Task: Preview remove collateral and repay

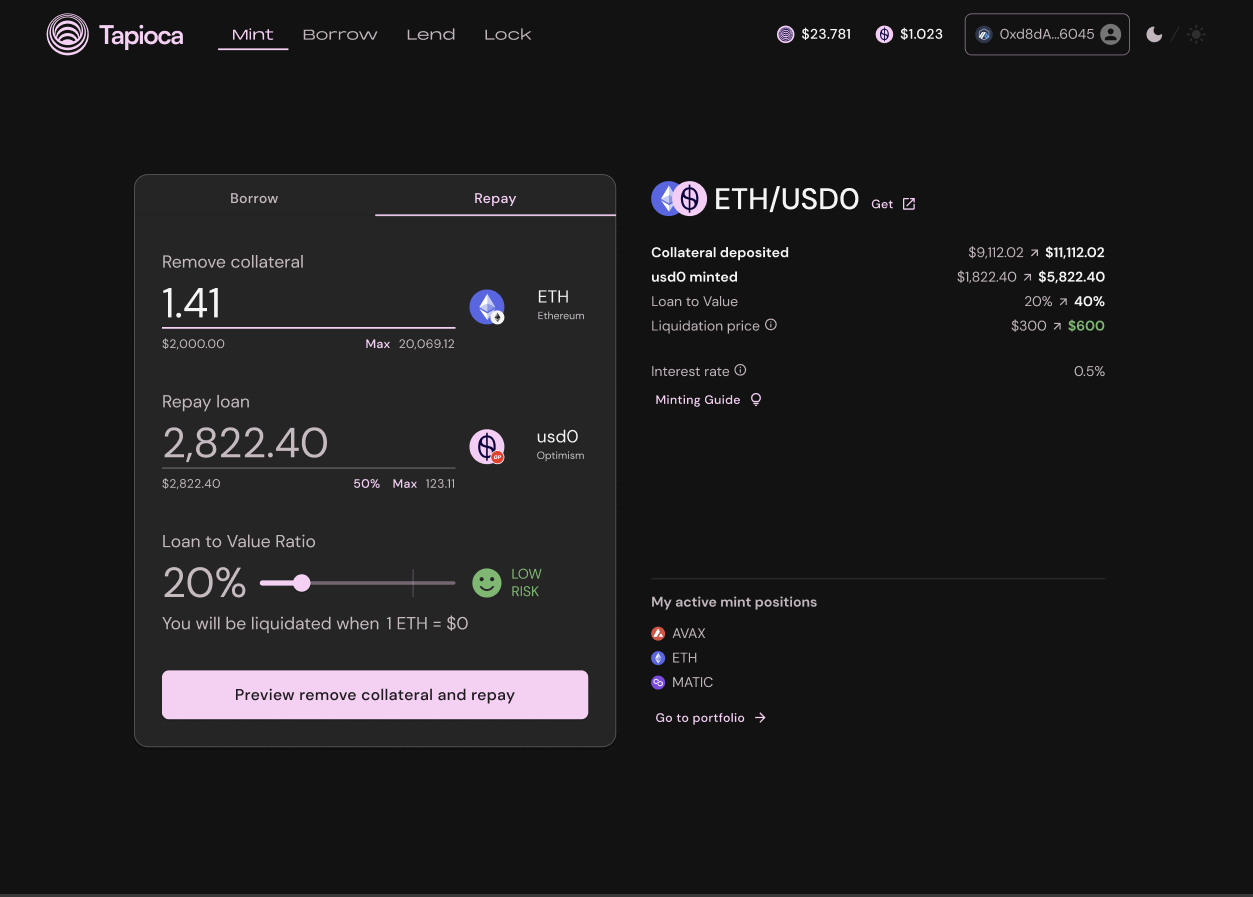Action: click(375, 694)
